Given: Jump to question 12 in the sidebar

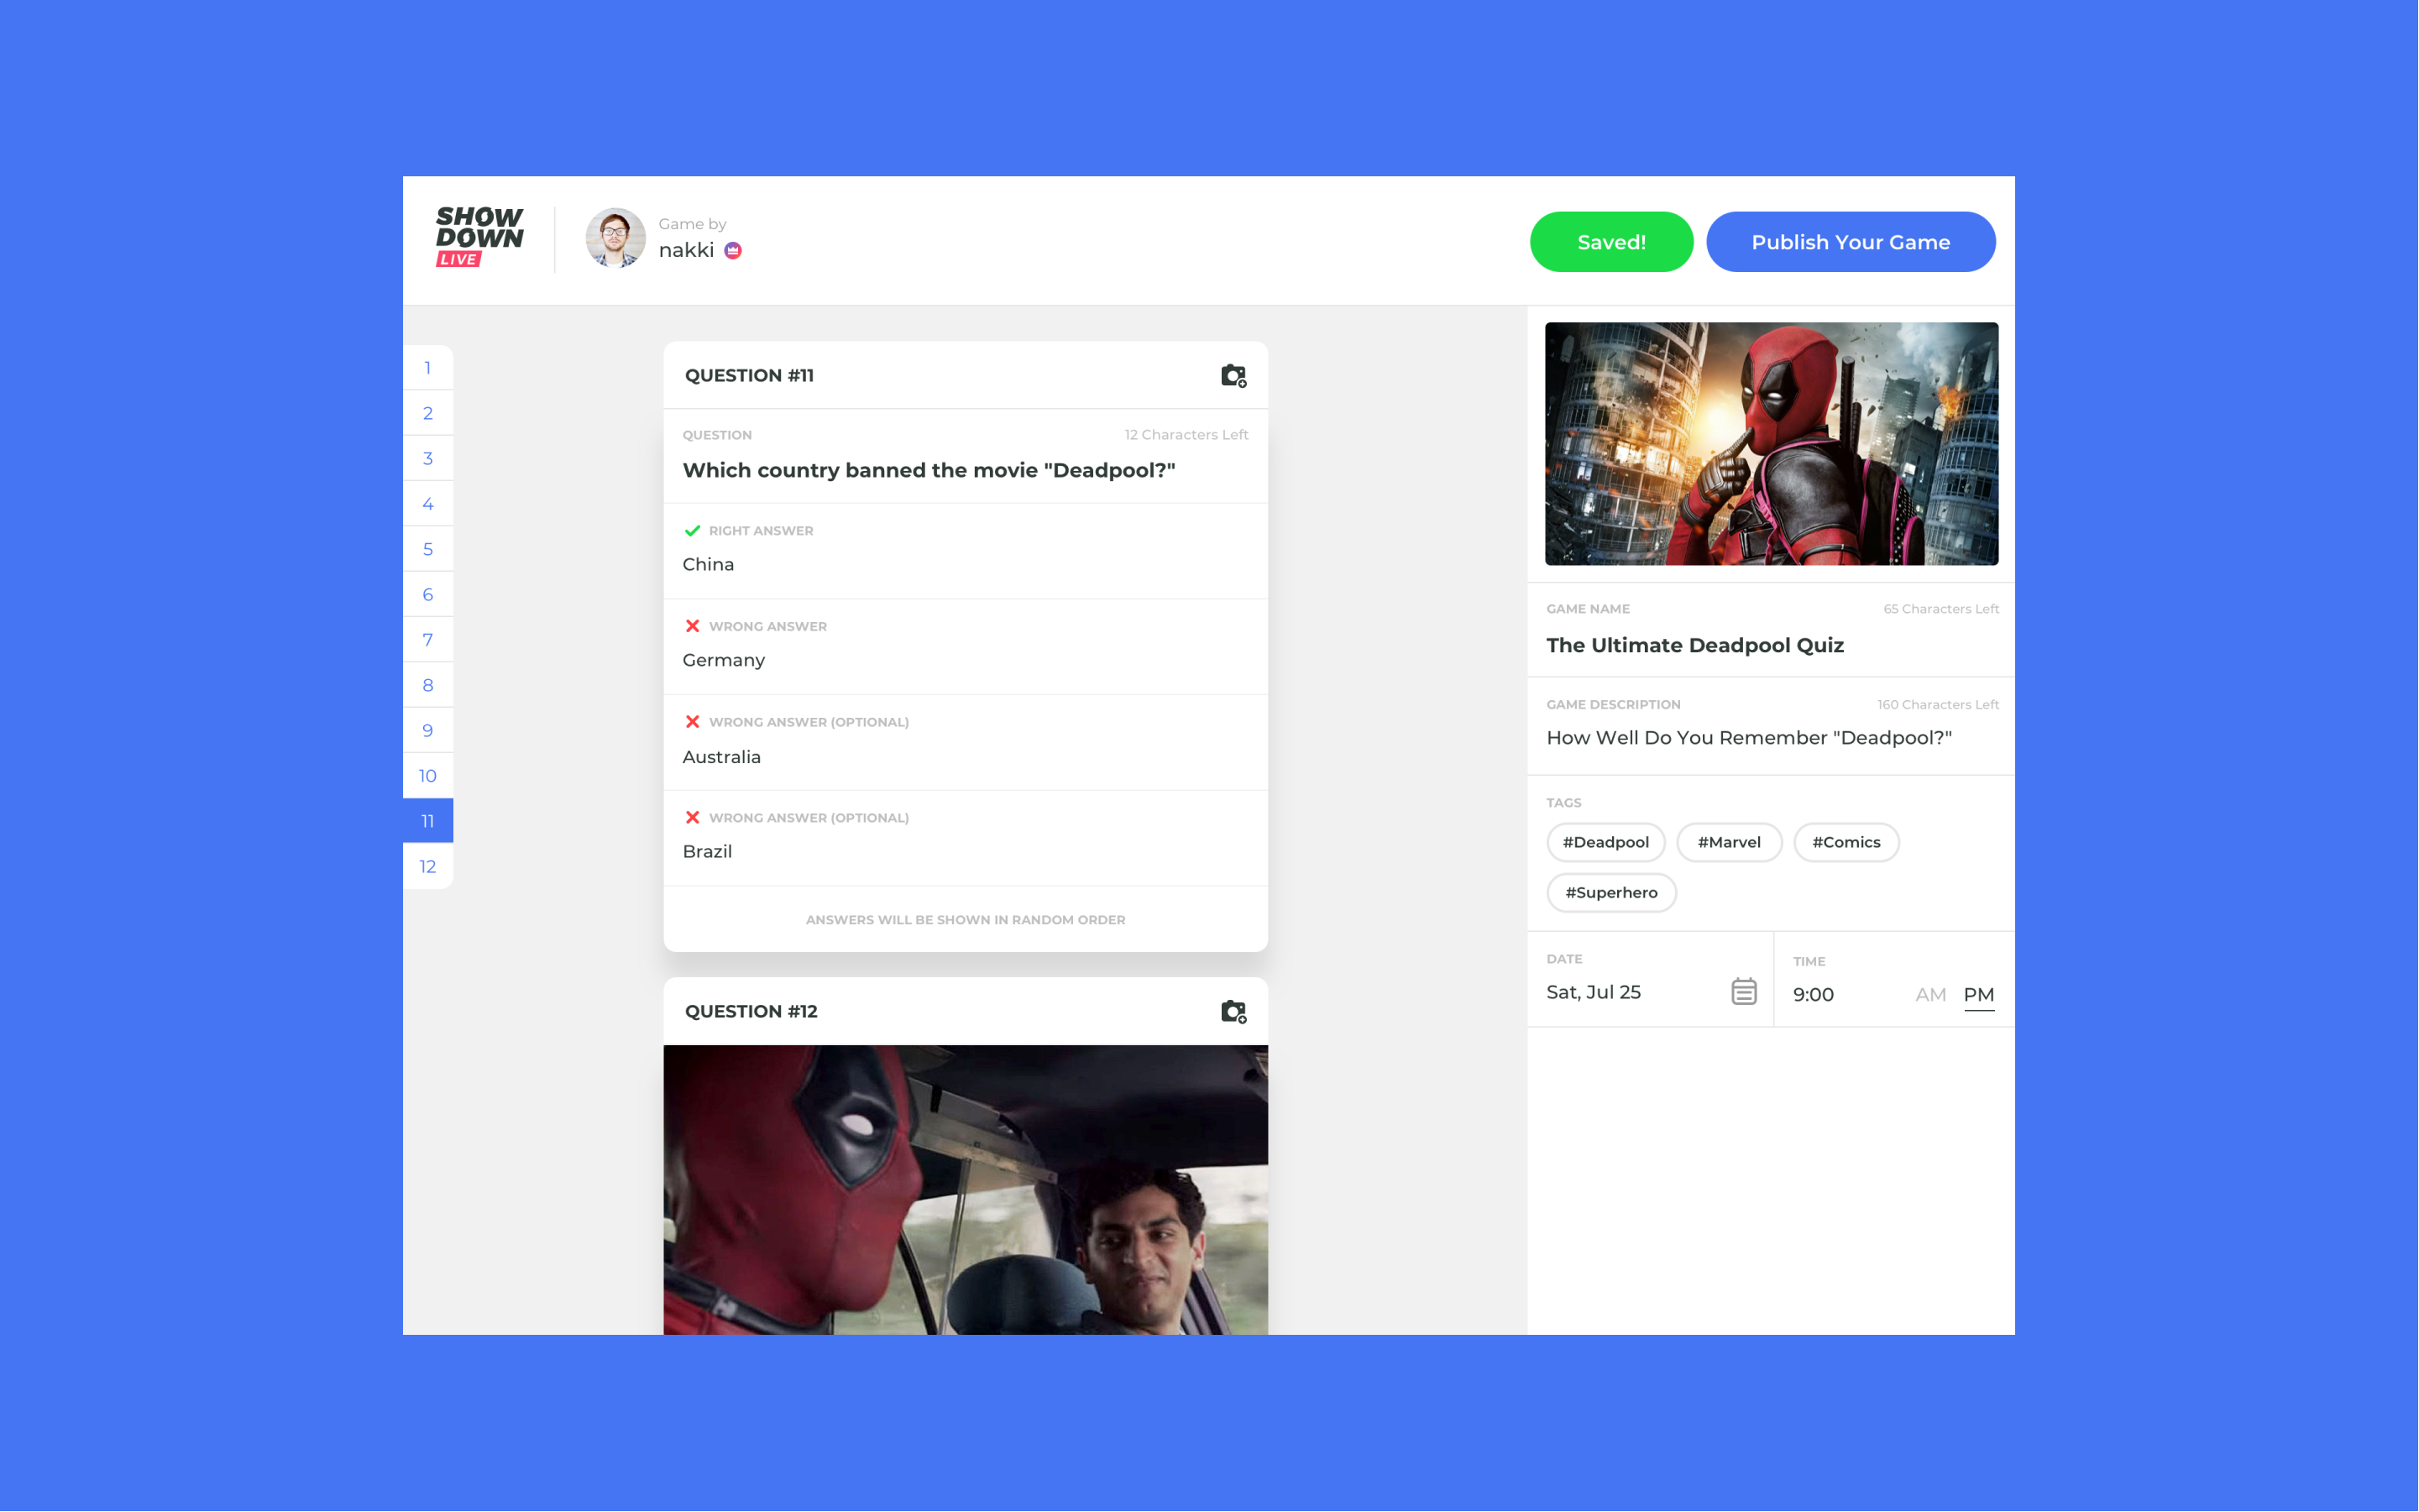Looking at the screenshot, I should 428,866.
